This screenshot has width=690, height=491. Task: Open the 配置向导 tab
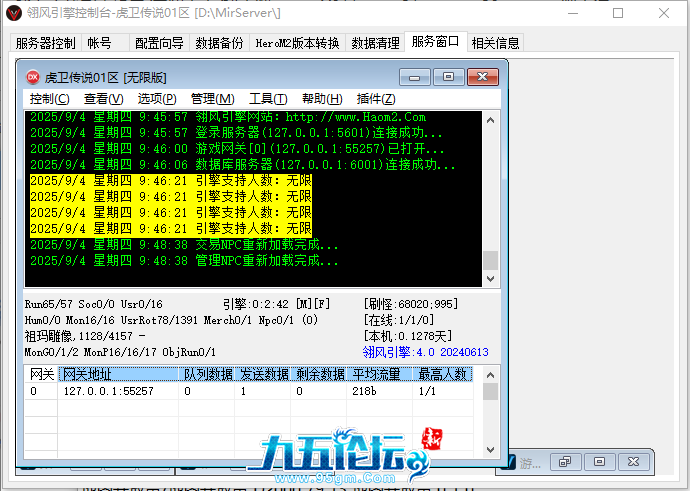tap(159, 43)
